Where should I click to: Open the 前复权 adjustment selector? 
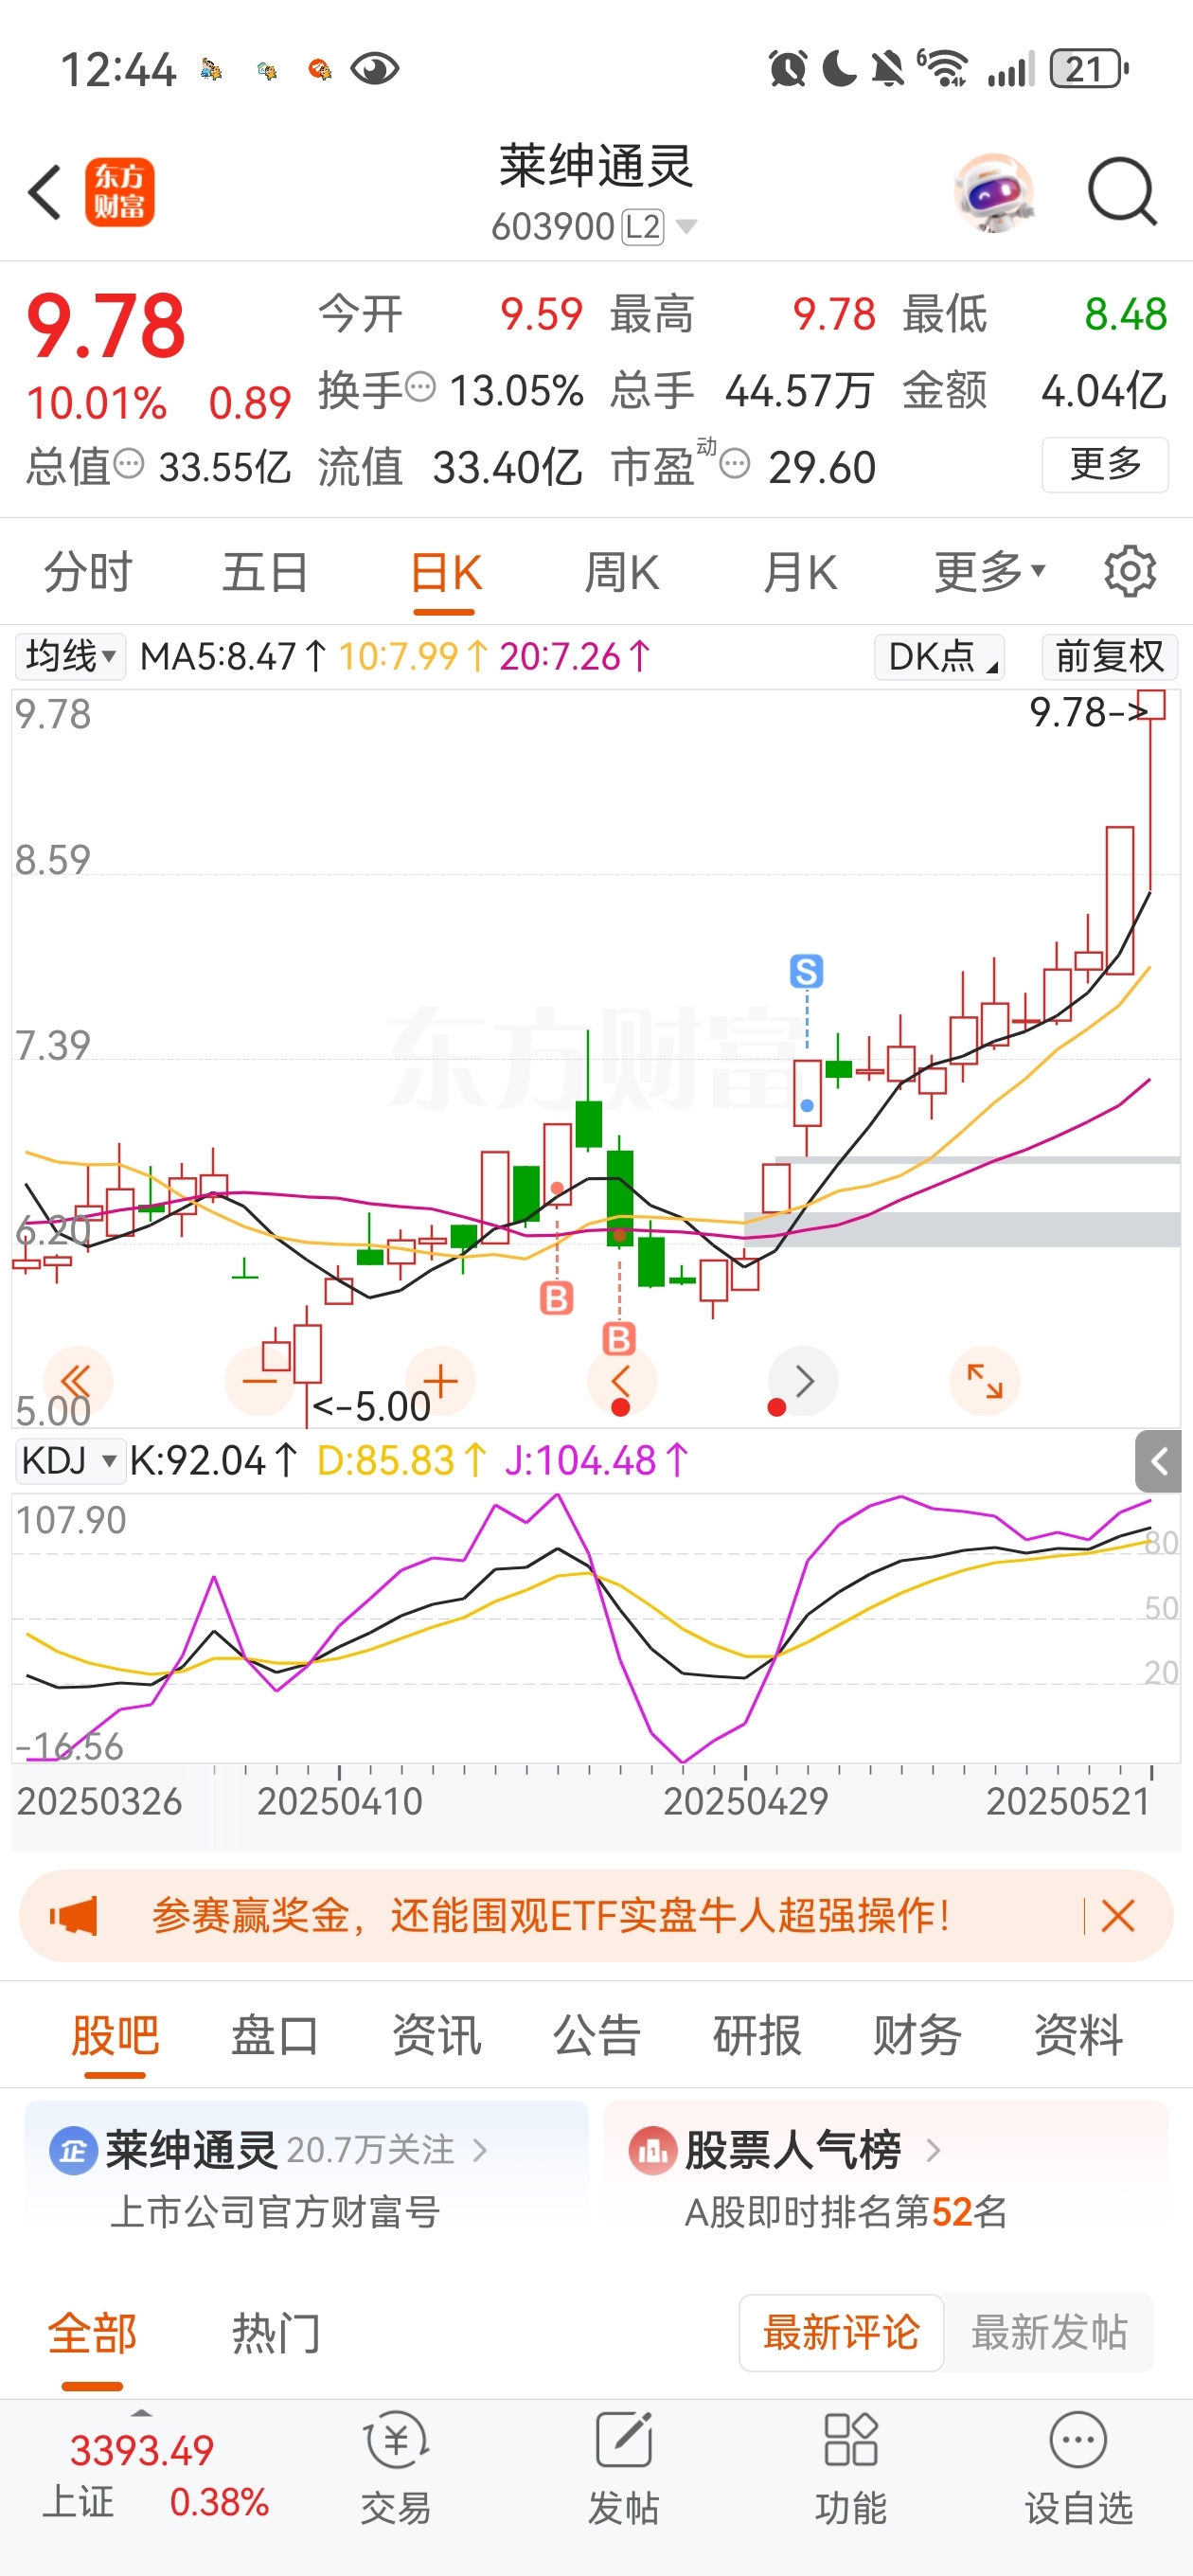point(1109,656)
